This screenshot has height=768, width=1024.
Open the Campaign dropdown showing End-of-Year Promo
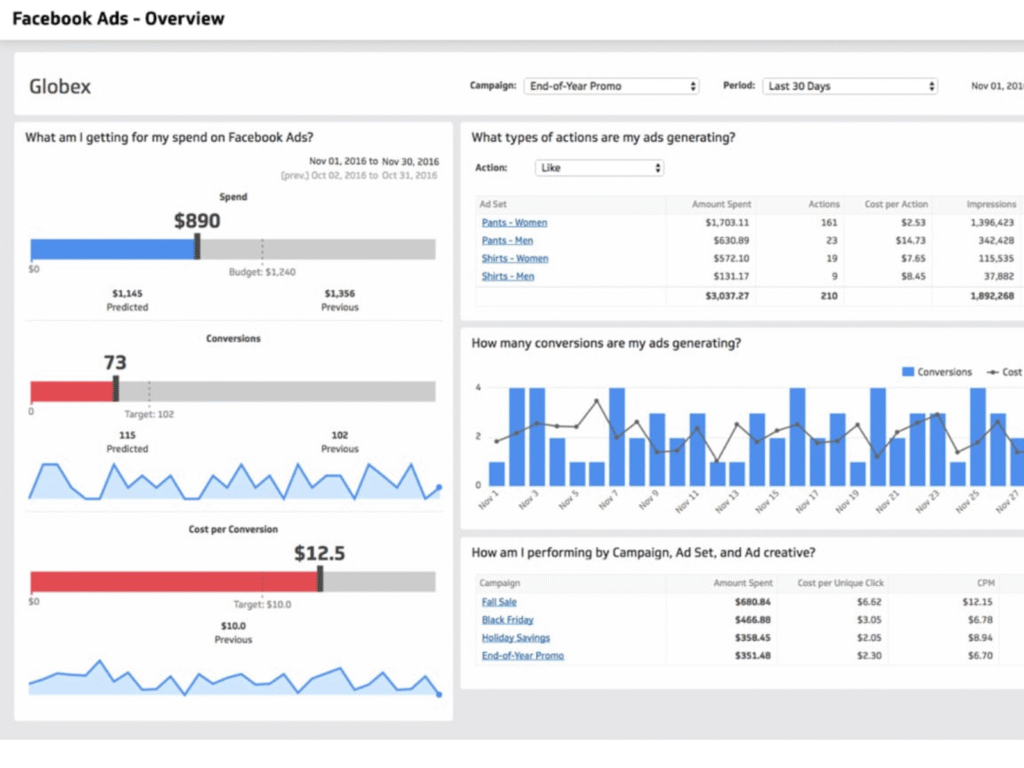pyautogui.click(x=611, y=86)
